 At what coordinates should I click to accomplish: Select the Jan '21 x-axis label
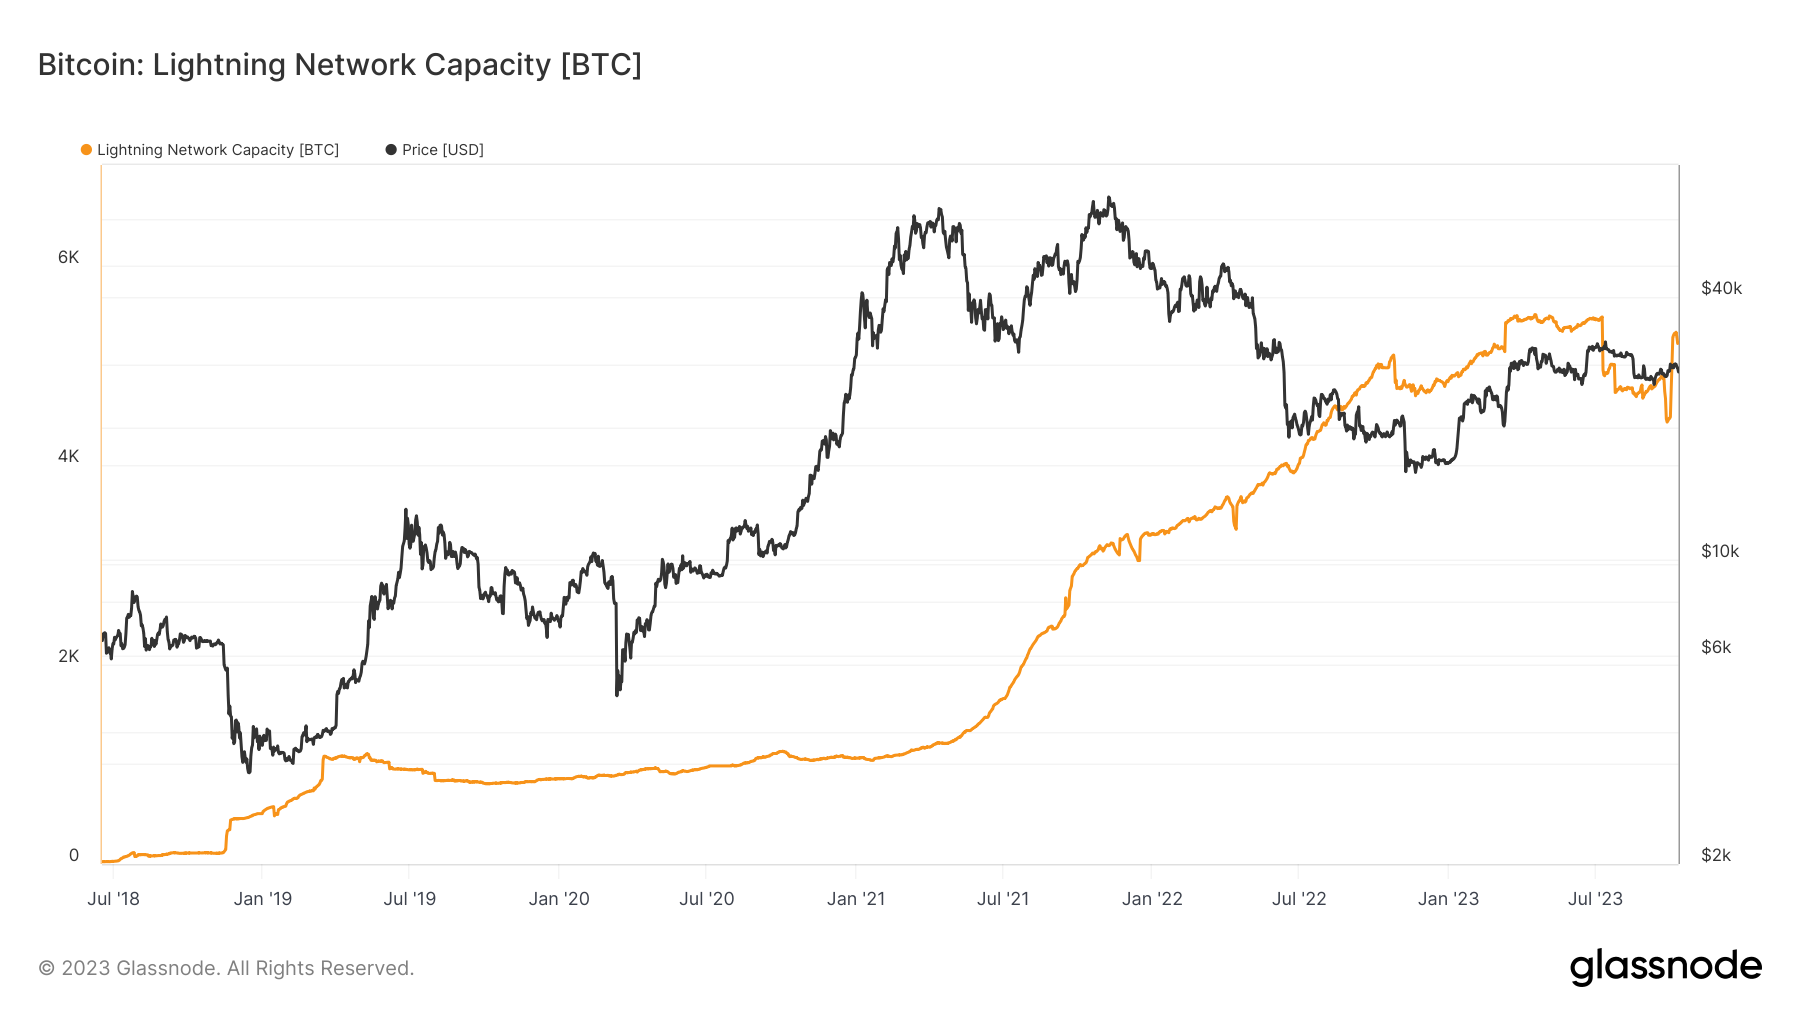(856, 899)
